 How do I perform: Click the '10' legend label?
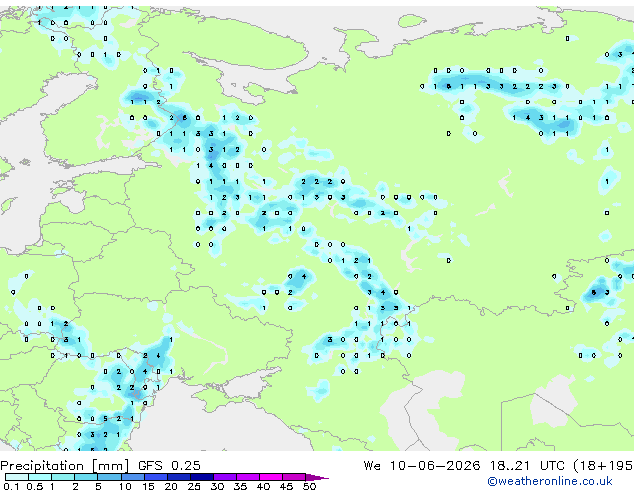[125, 486]
